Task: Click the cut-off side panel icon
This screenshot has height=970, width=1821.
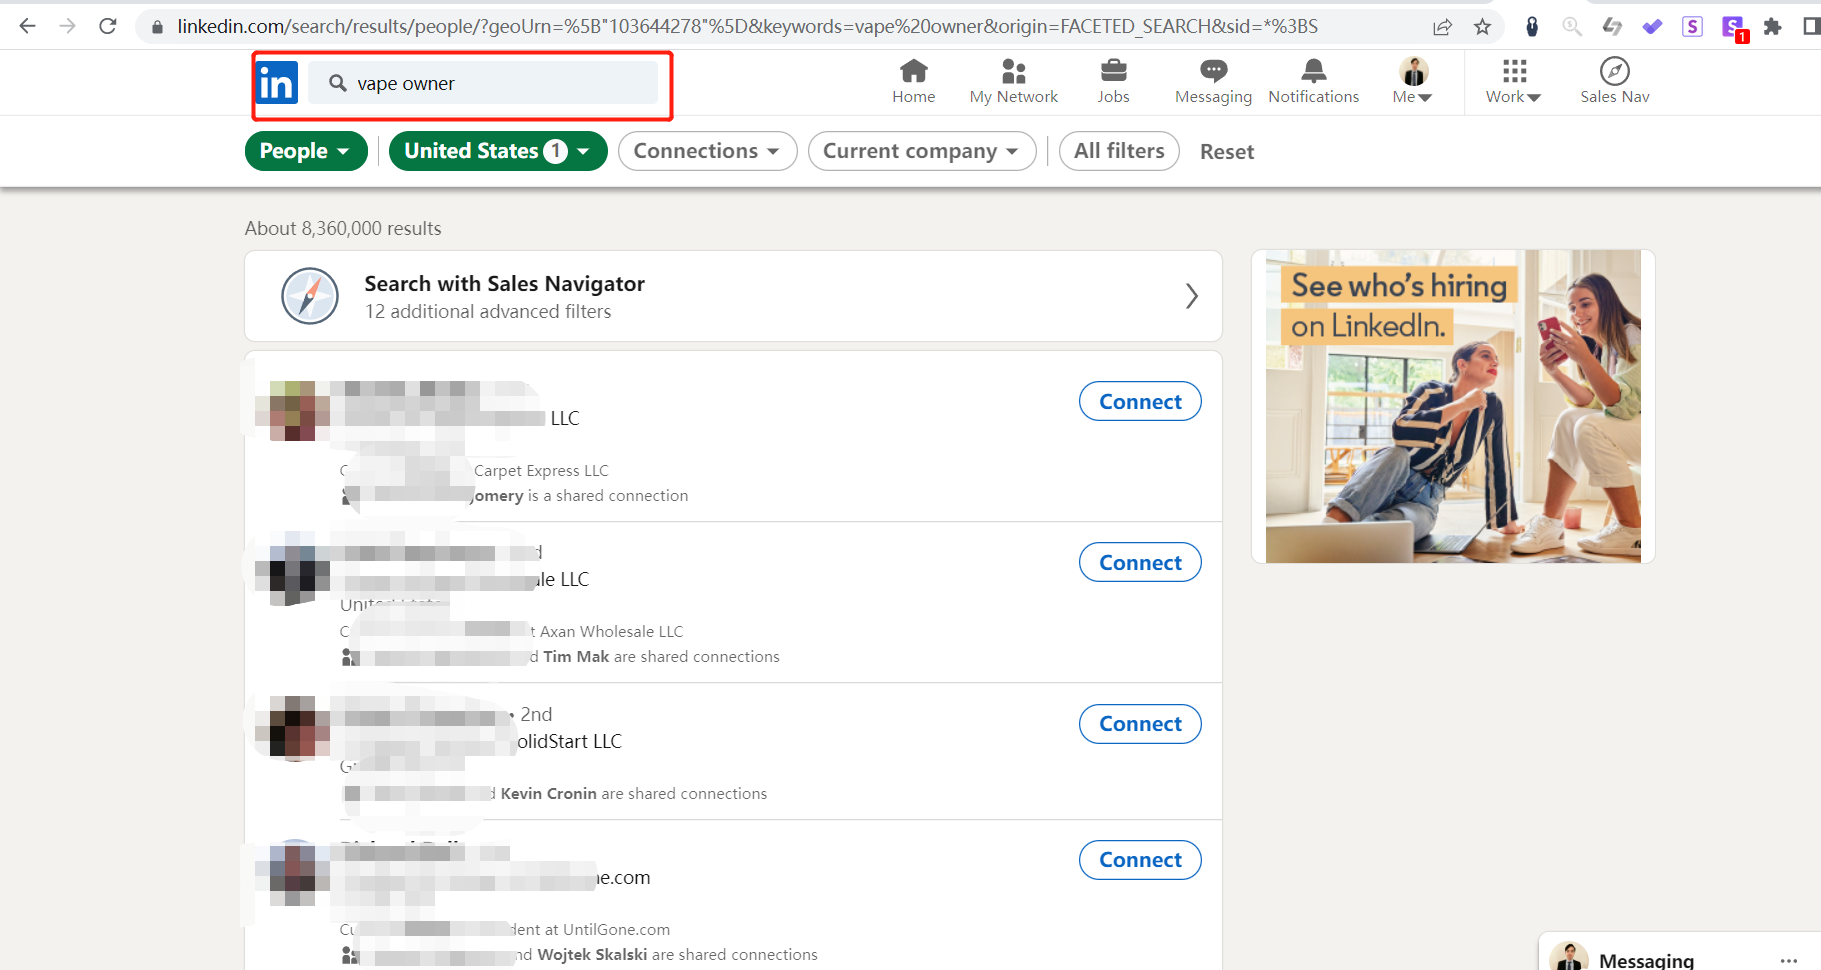Action: (1811, 27)
